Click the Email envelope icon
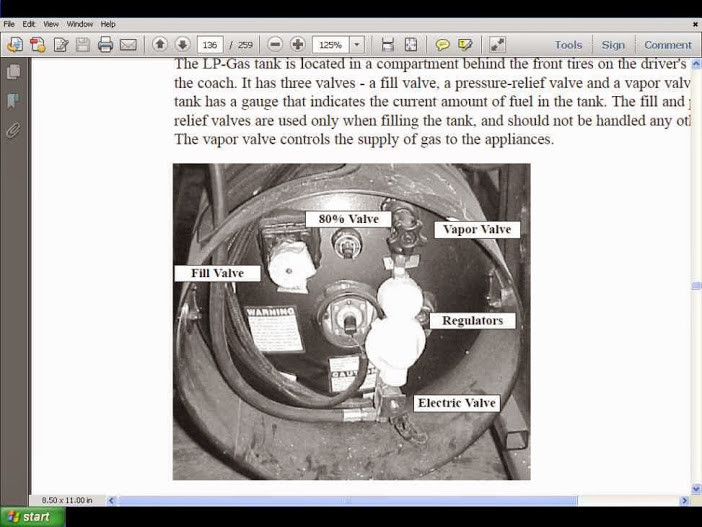Viewport: 702px width, 527px height. click(x=128, y=45)
